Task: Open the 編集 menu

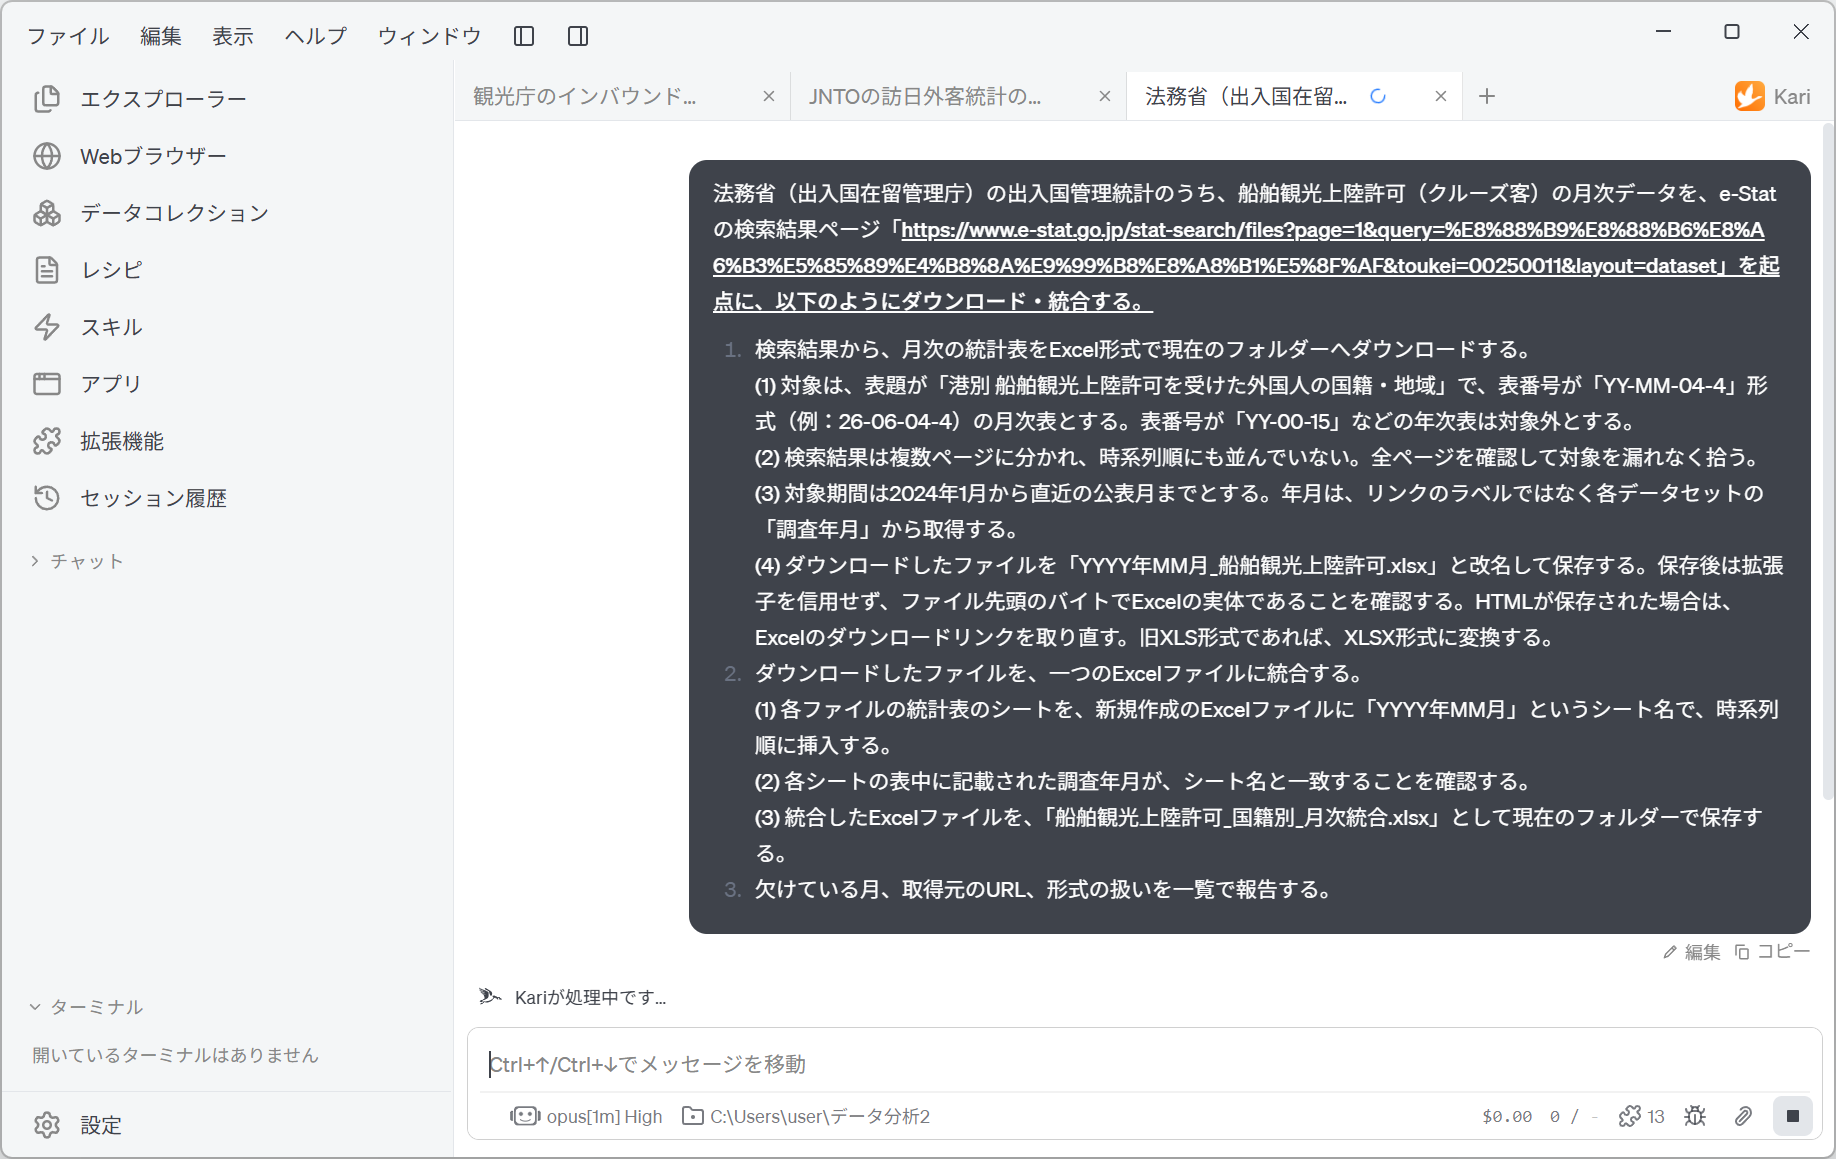Action: 161,36
